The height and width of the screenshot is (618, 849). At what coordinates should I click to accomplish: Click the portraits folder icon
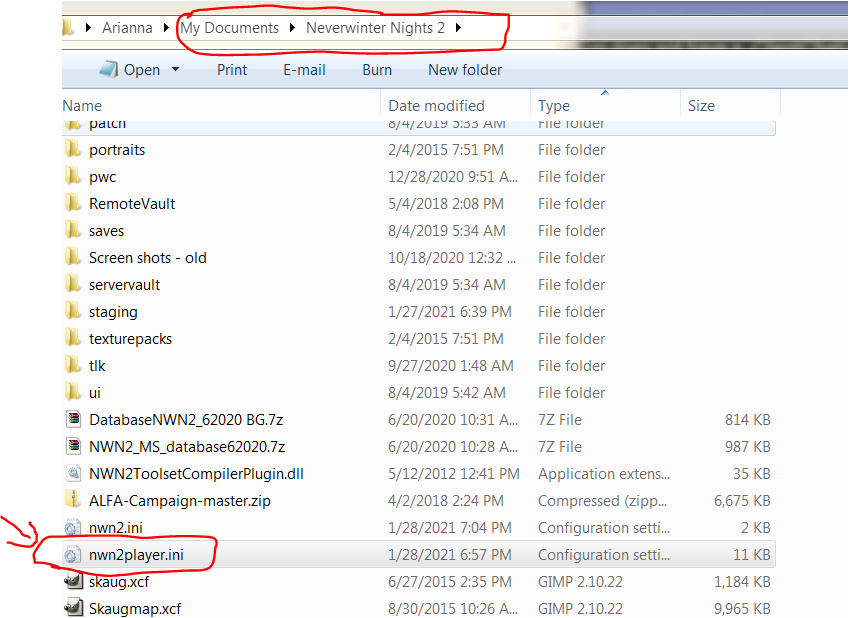tap(73, 149)
